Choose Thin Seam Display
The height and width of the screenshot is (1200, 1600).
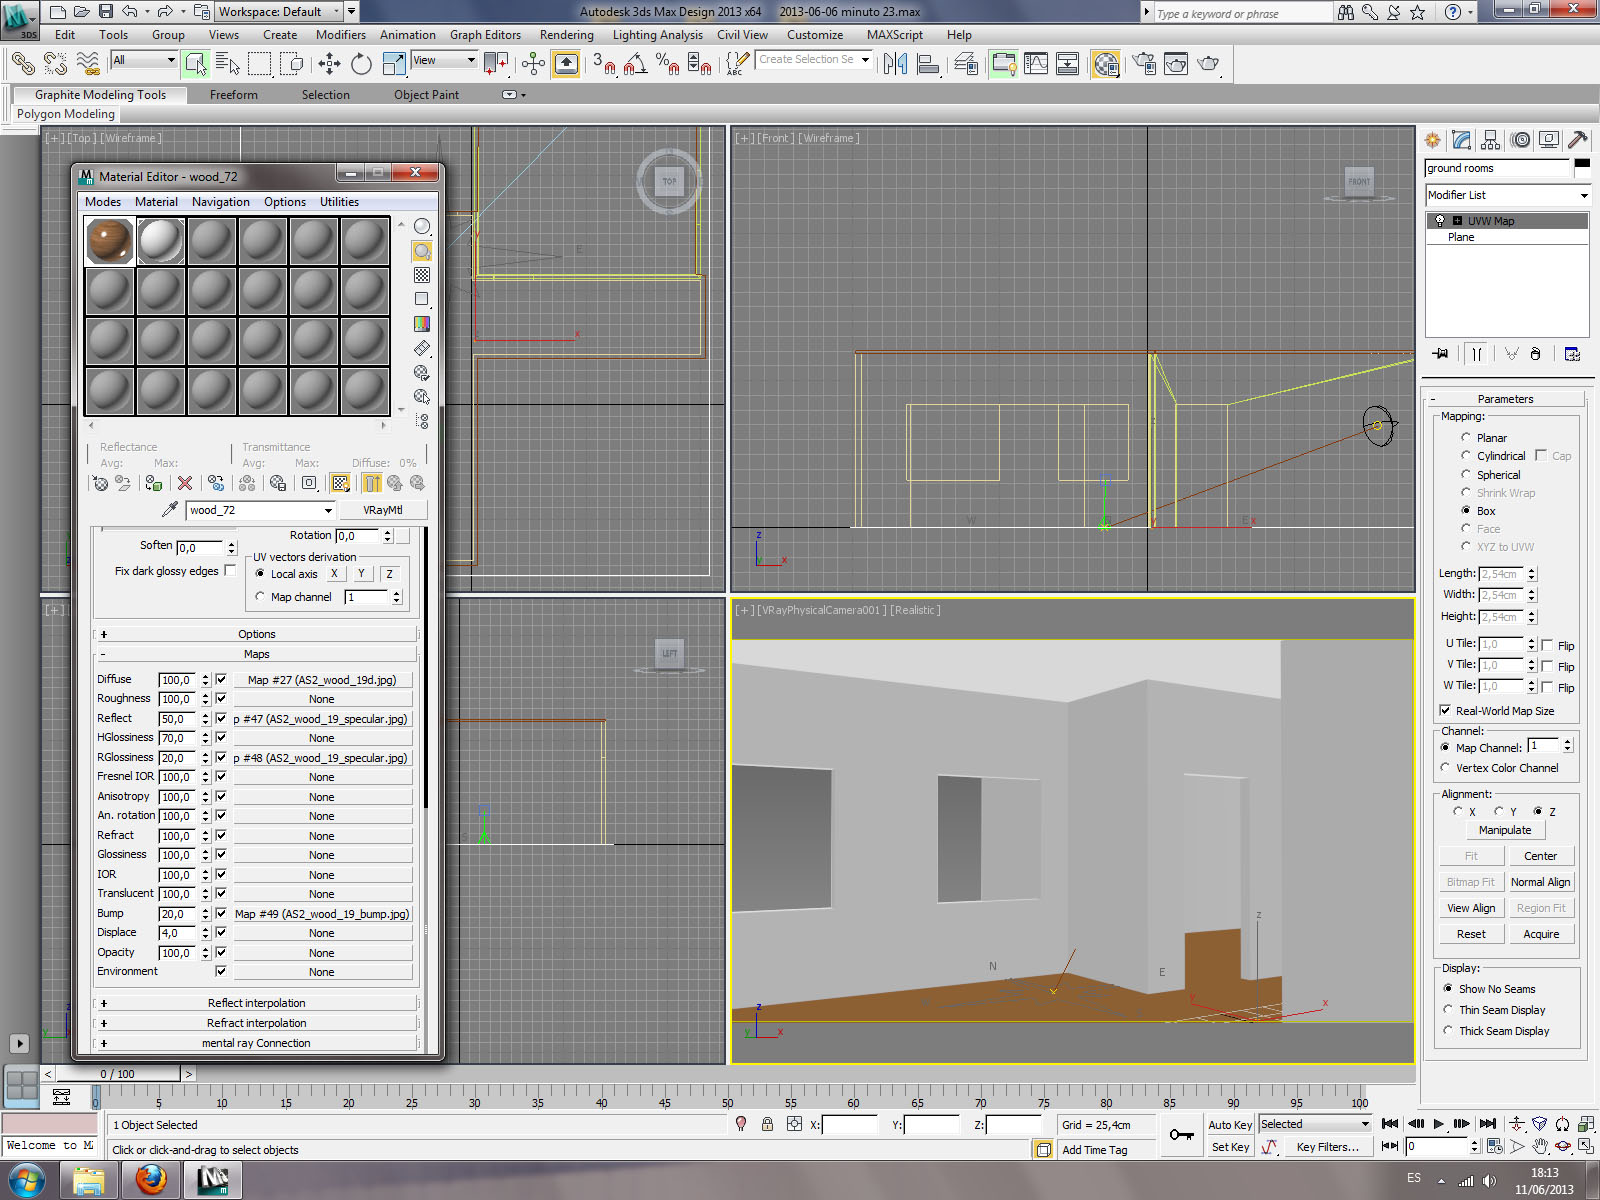[1448, 1010]
